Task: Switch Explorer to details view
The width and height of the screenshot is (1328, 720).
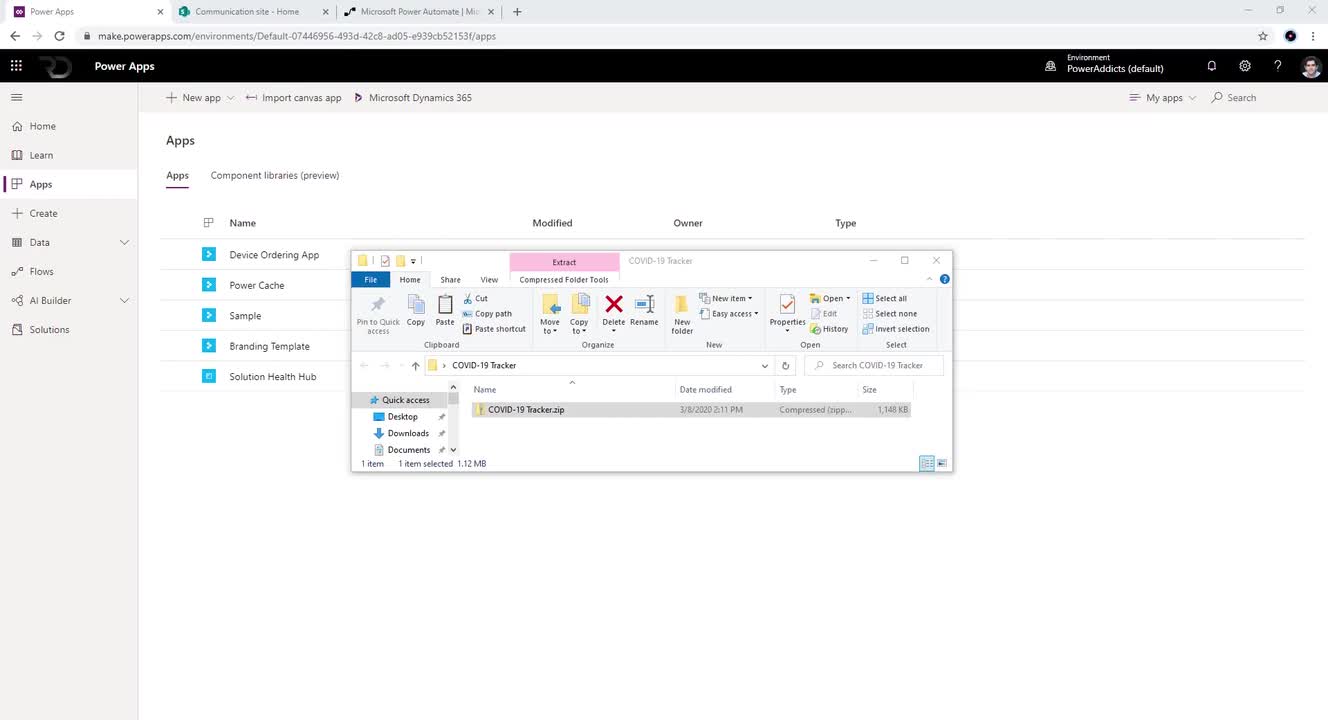Action: tap(926, 464)
